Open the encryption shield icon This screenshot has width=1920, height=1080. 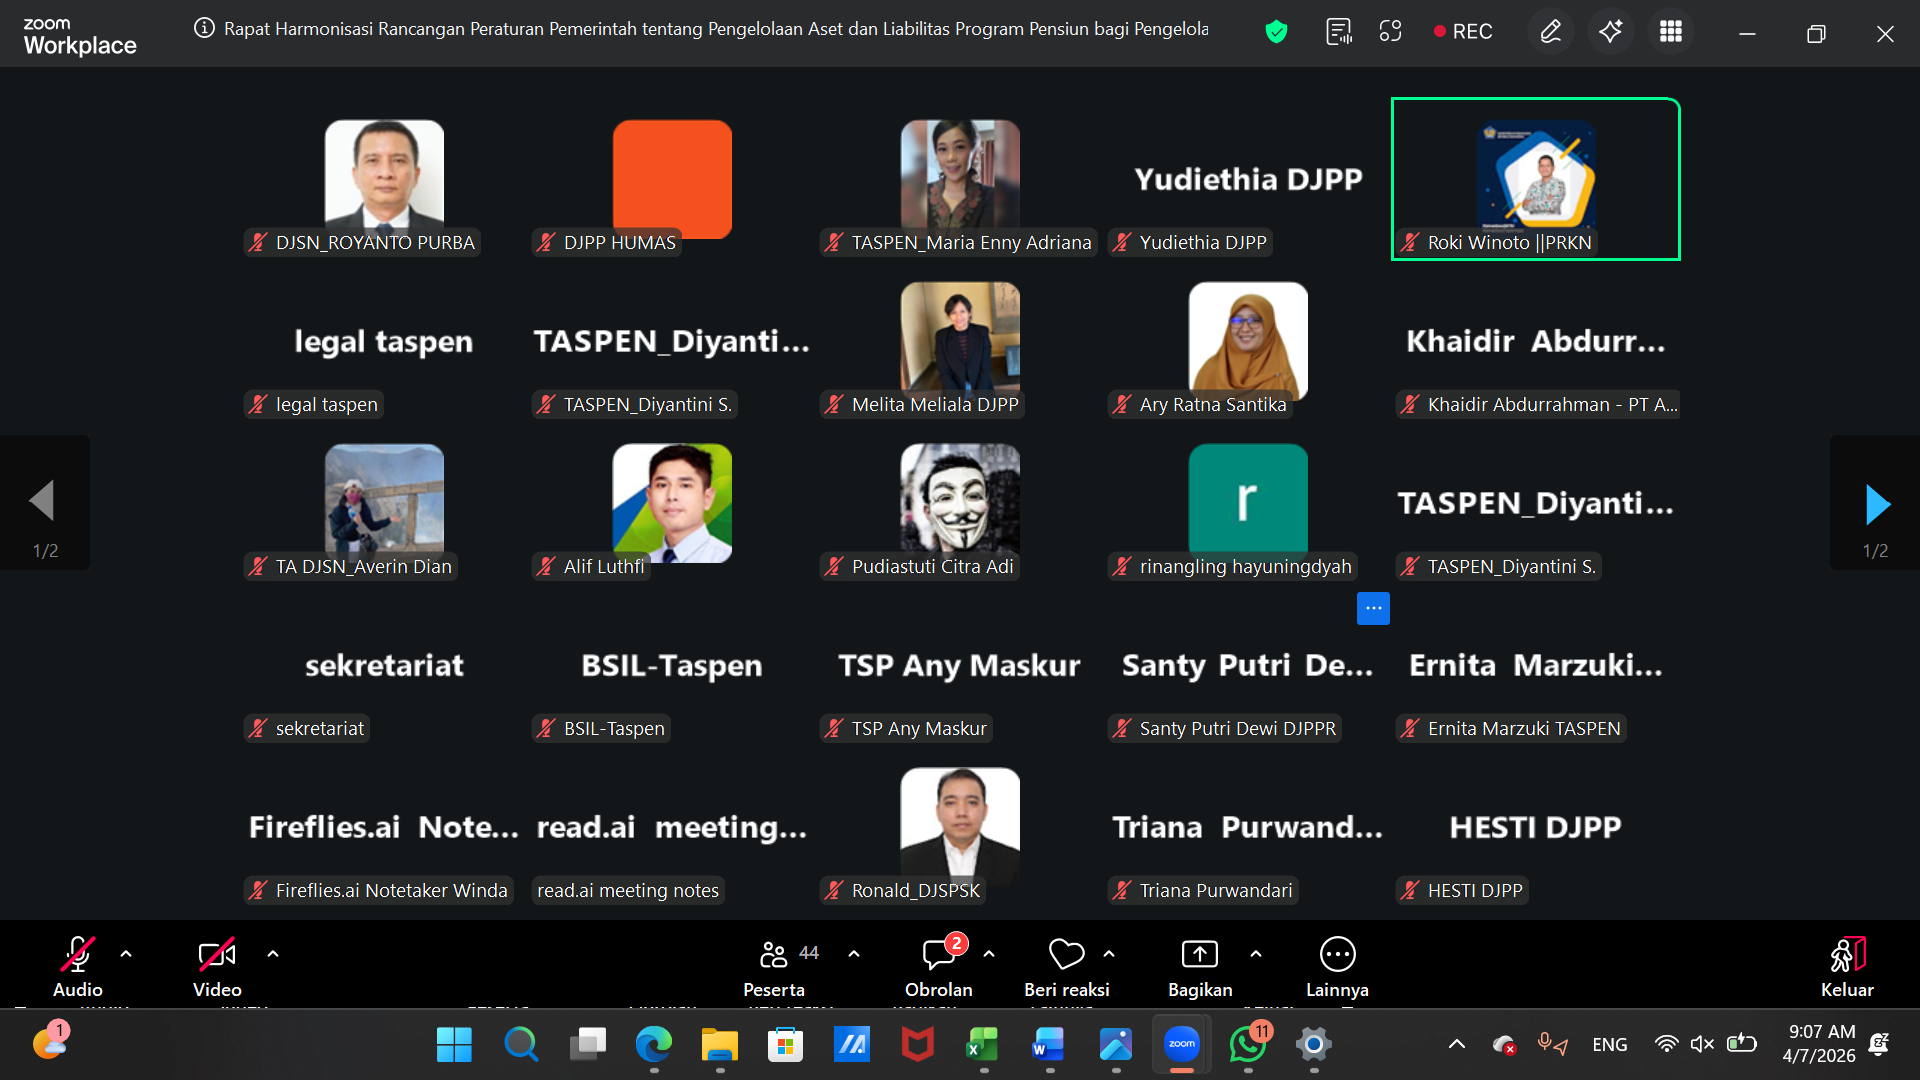point(1276,32)
